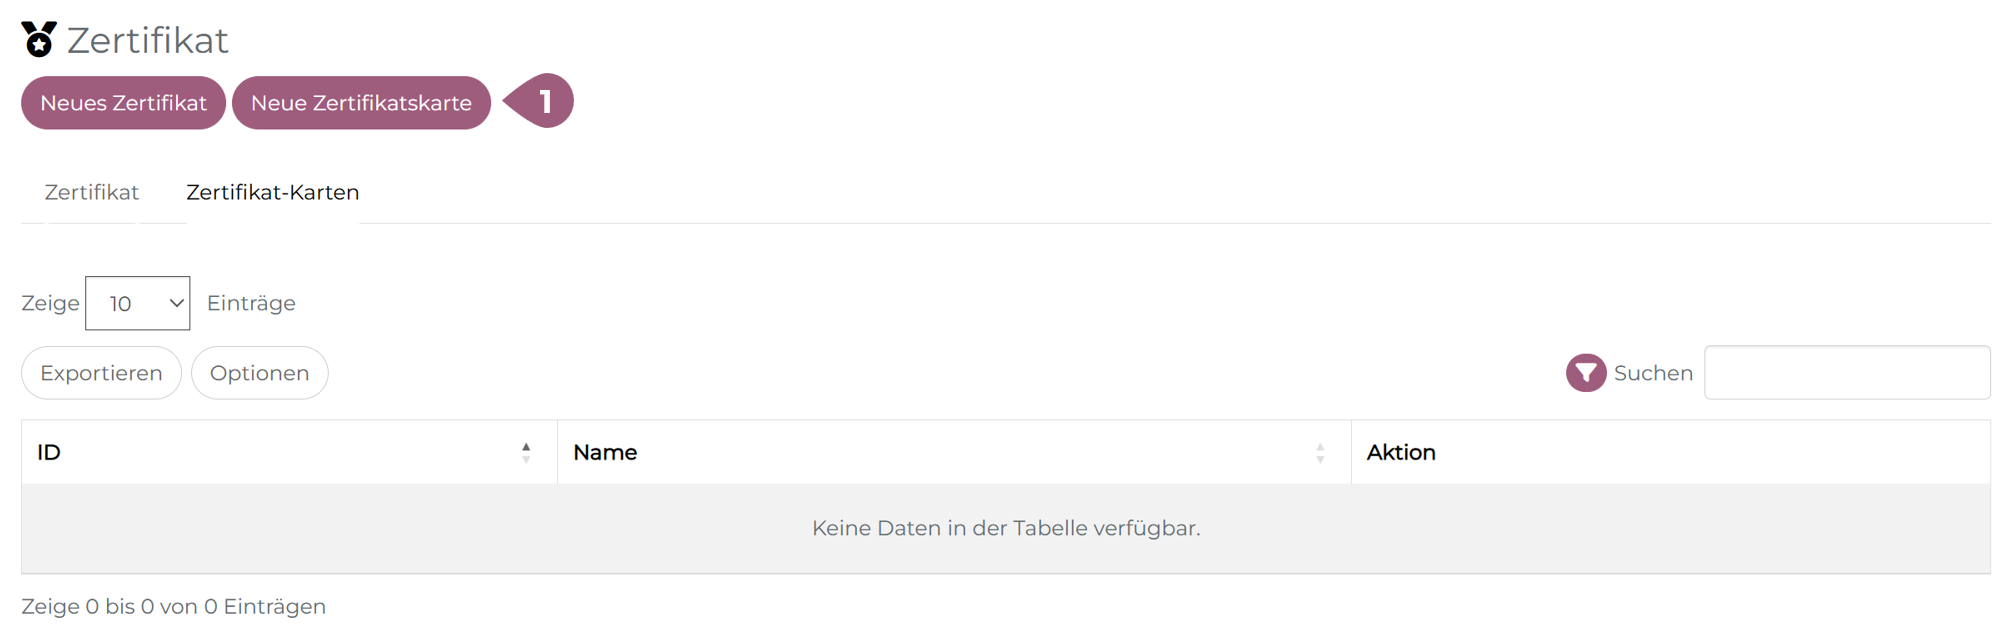The width and height of the screenshot is (2013, 627).
Task: Focus the Suchen search input field
Action: click(1846, 373)
